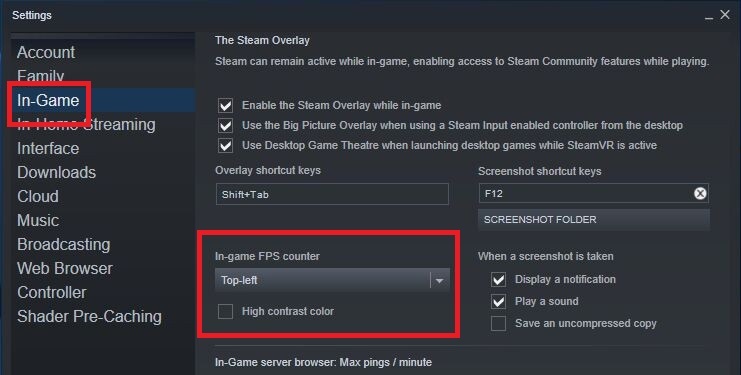The image size is (741, 375).
Task: Open Shader Pre-Caching settings
Action: 89,316
